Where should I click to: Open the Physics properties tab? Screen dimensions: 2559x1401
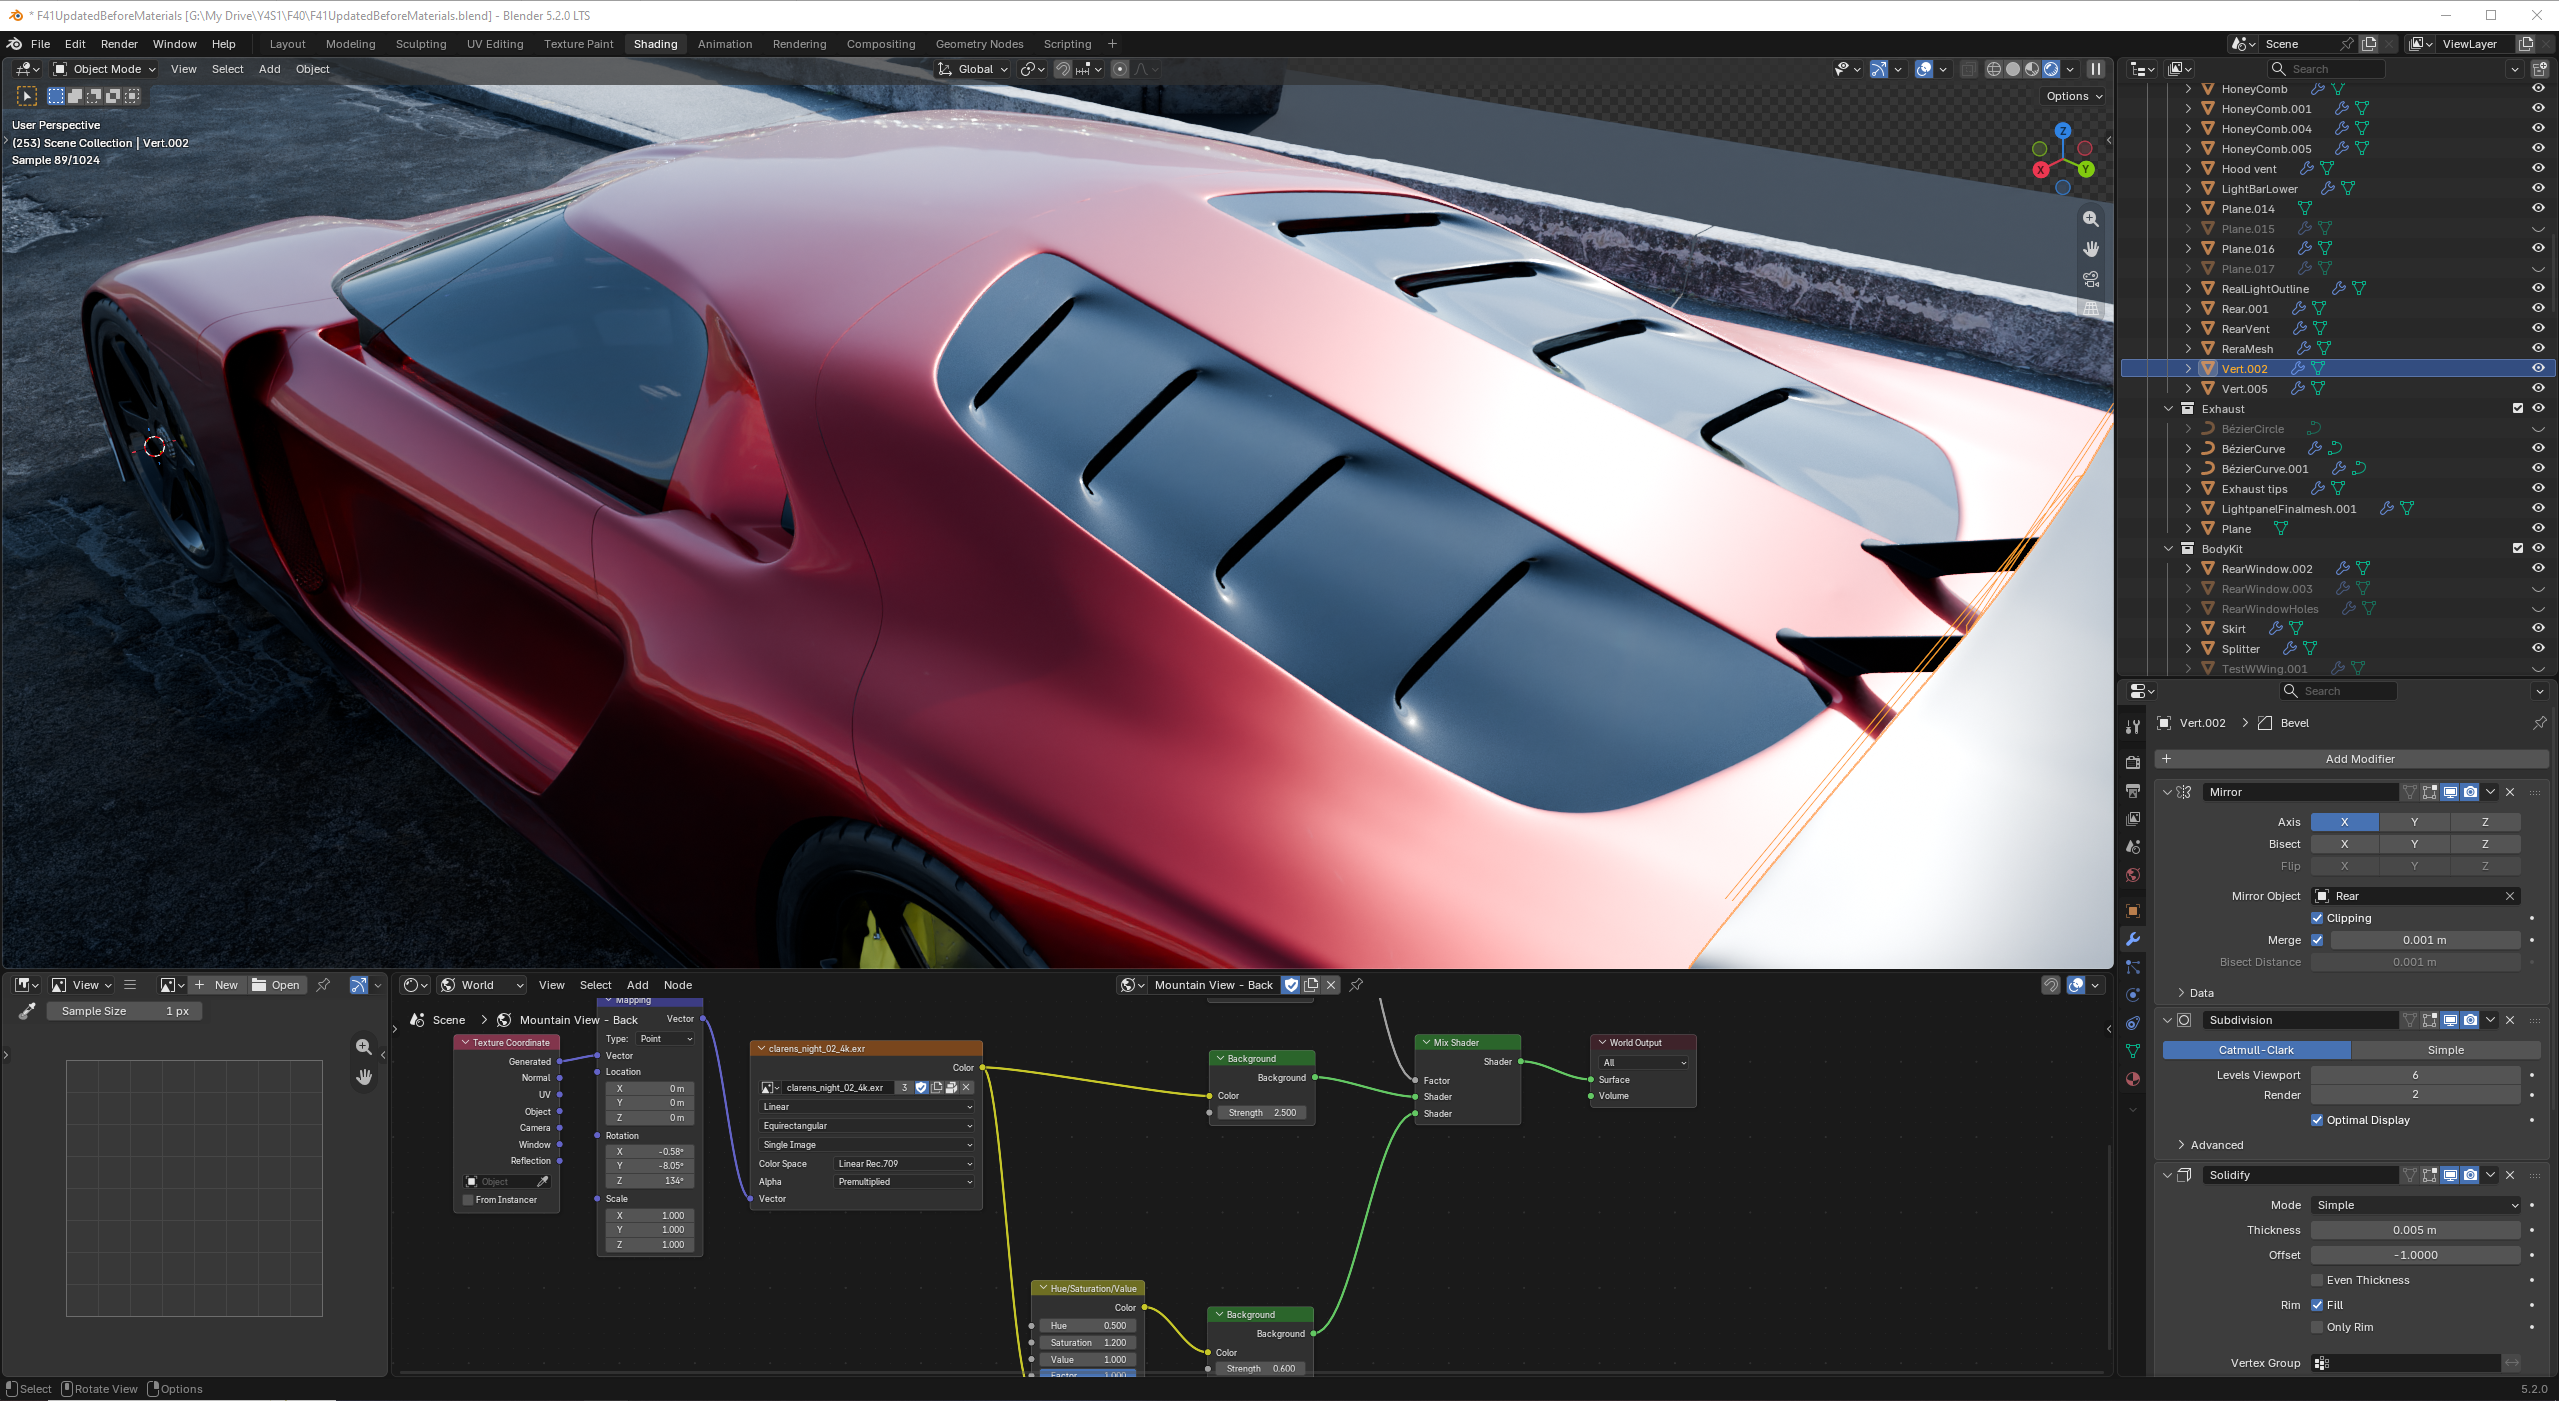2133,995
